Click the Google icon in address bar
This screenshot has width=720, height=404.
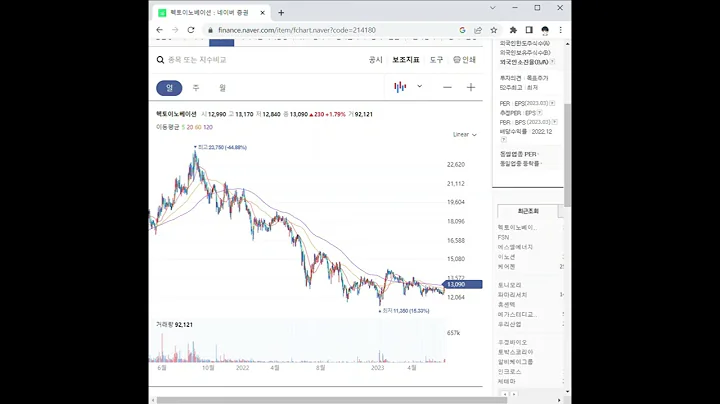click(462, 30)
